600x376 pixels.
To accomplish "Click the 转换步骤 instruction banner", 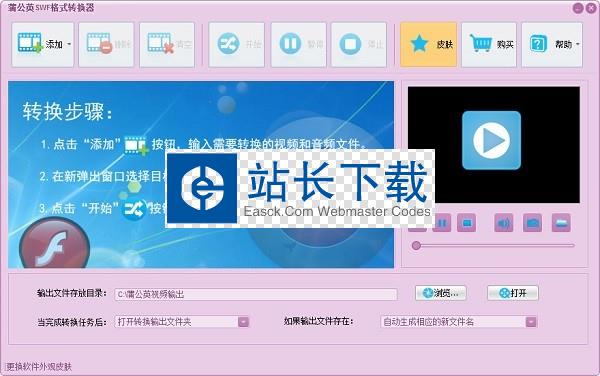I will point(201,174).
